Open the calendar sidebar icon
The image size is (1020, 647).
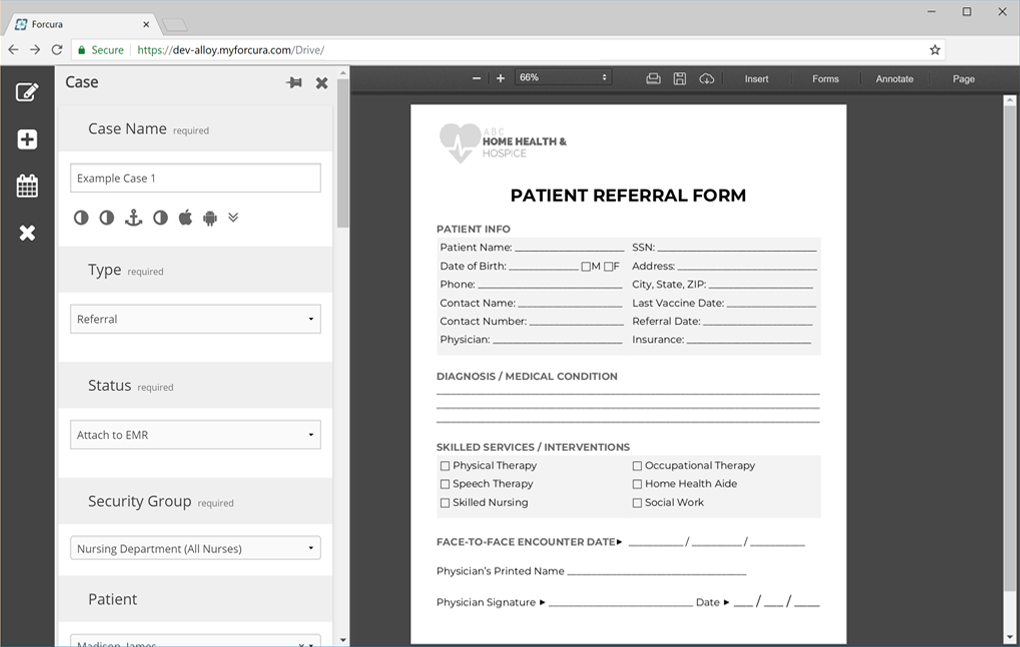(x=27, y=186)
